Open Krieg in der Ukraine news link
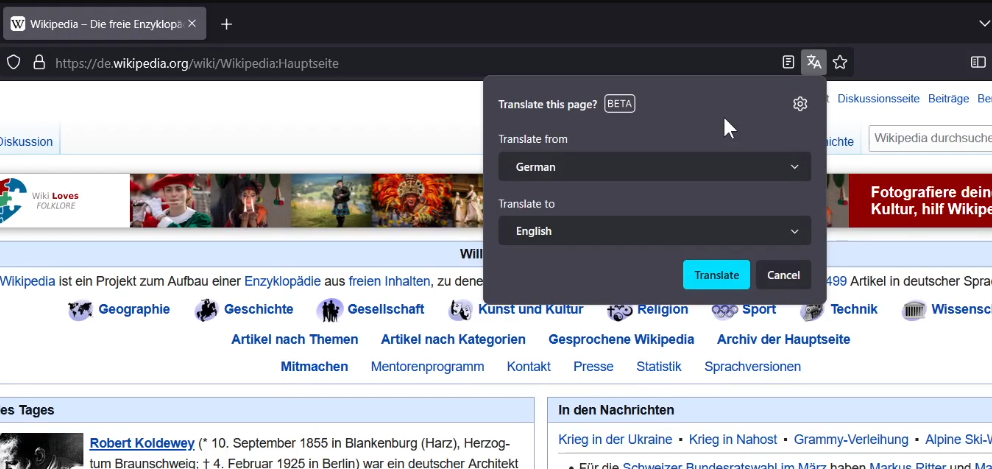This screenshot has width=992, height=469. pos(615,439)
